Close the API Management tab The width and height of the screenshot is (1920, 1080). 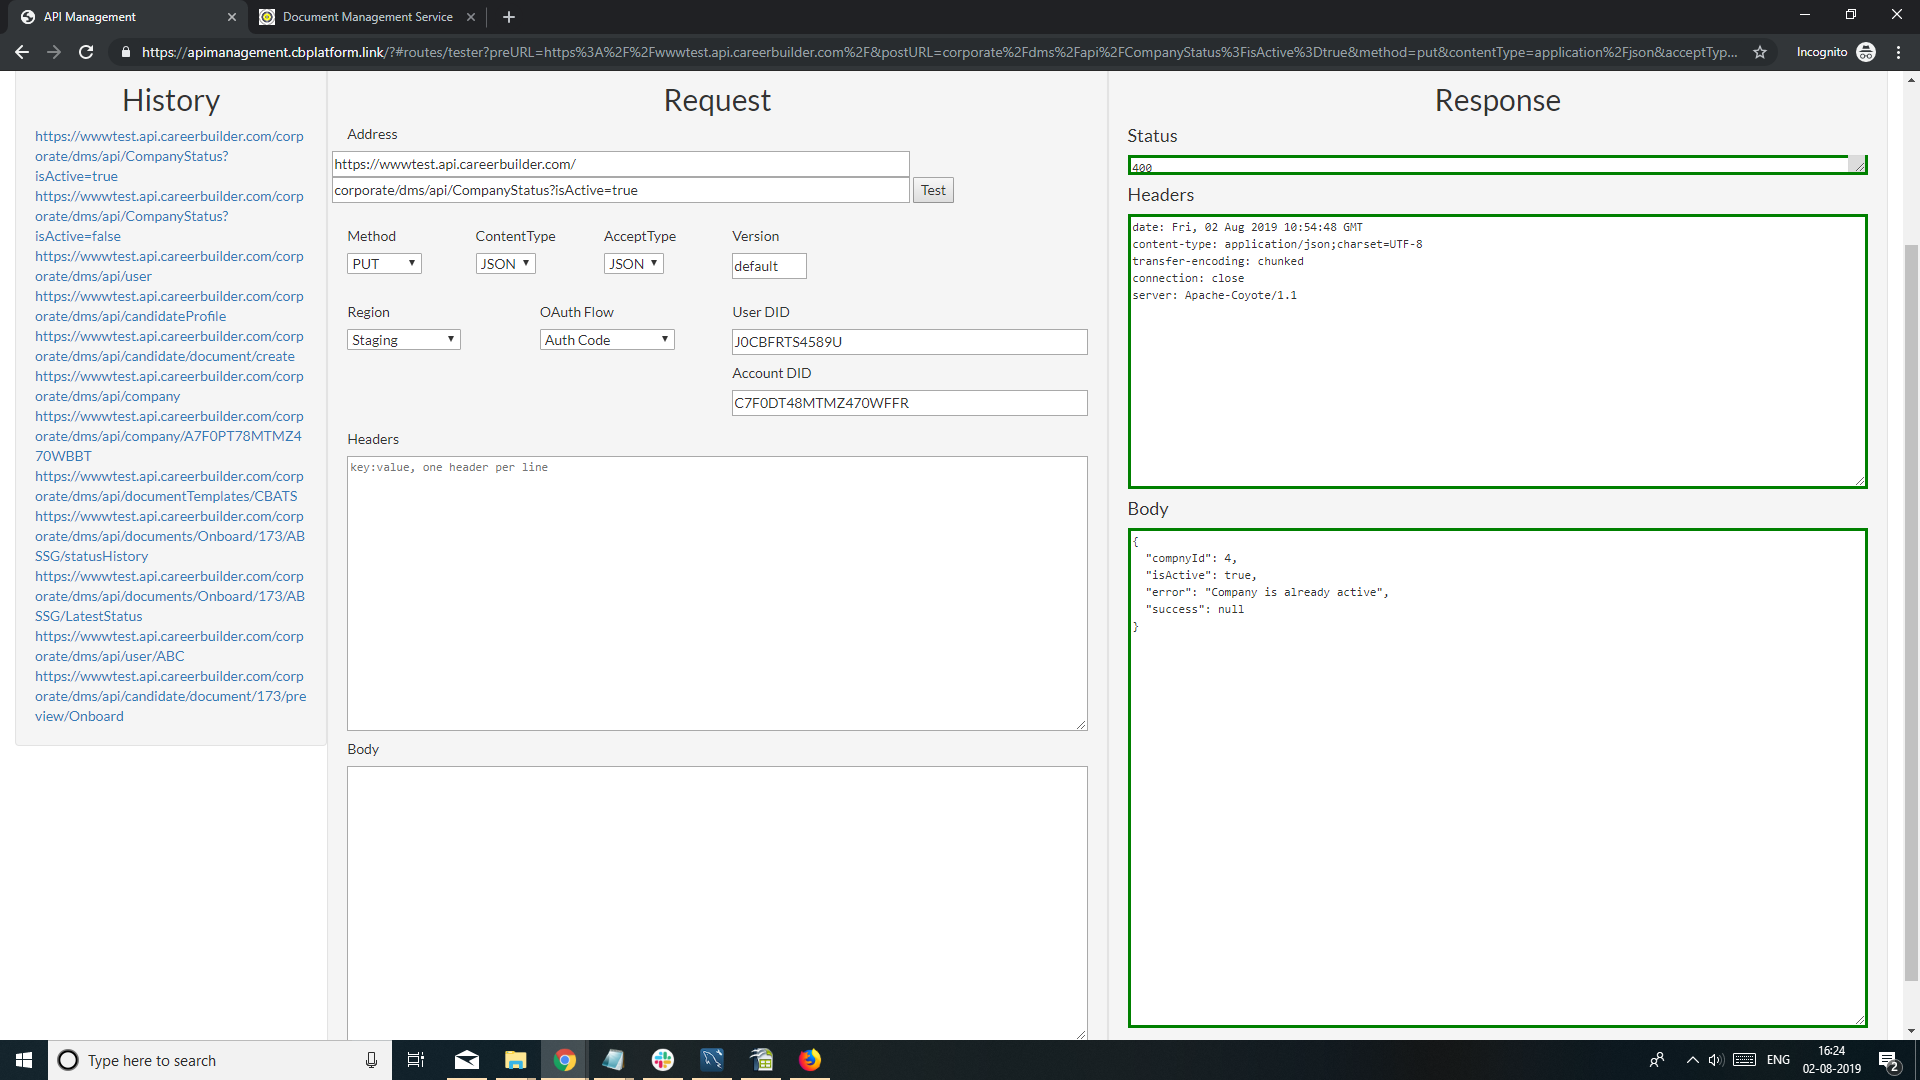coord(232,17)
